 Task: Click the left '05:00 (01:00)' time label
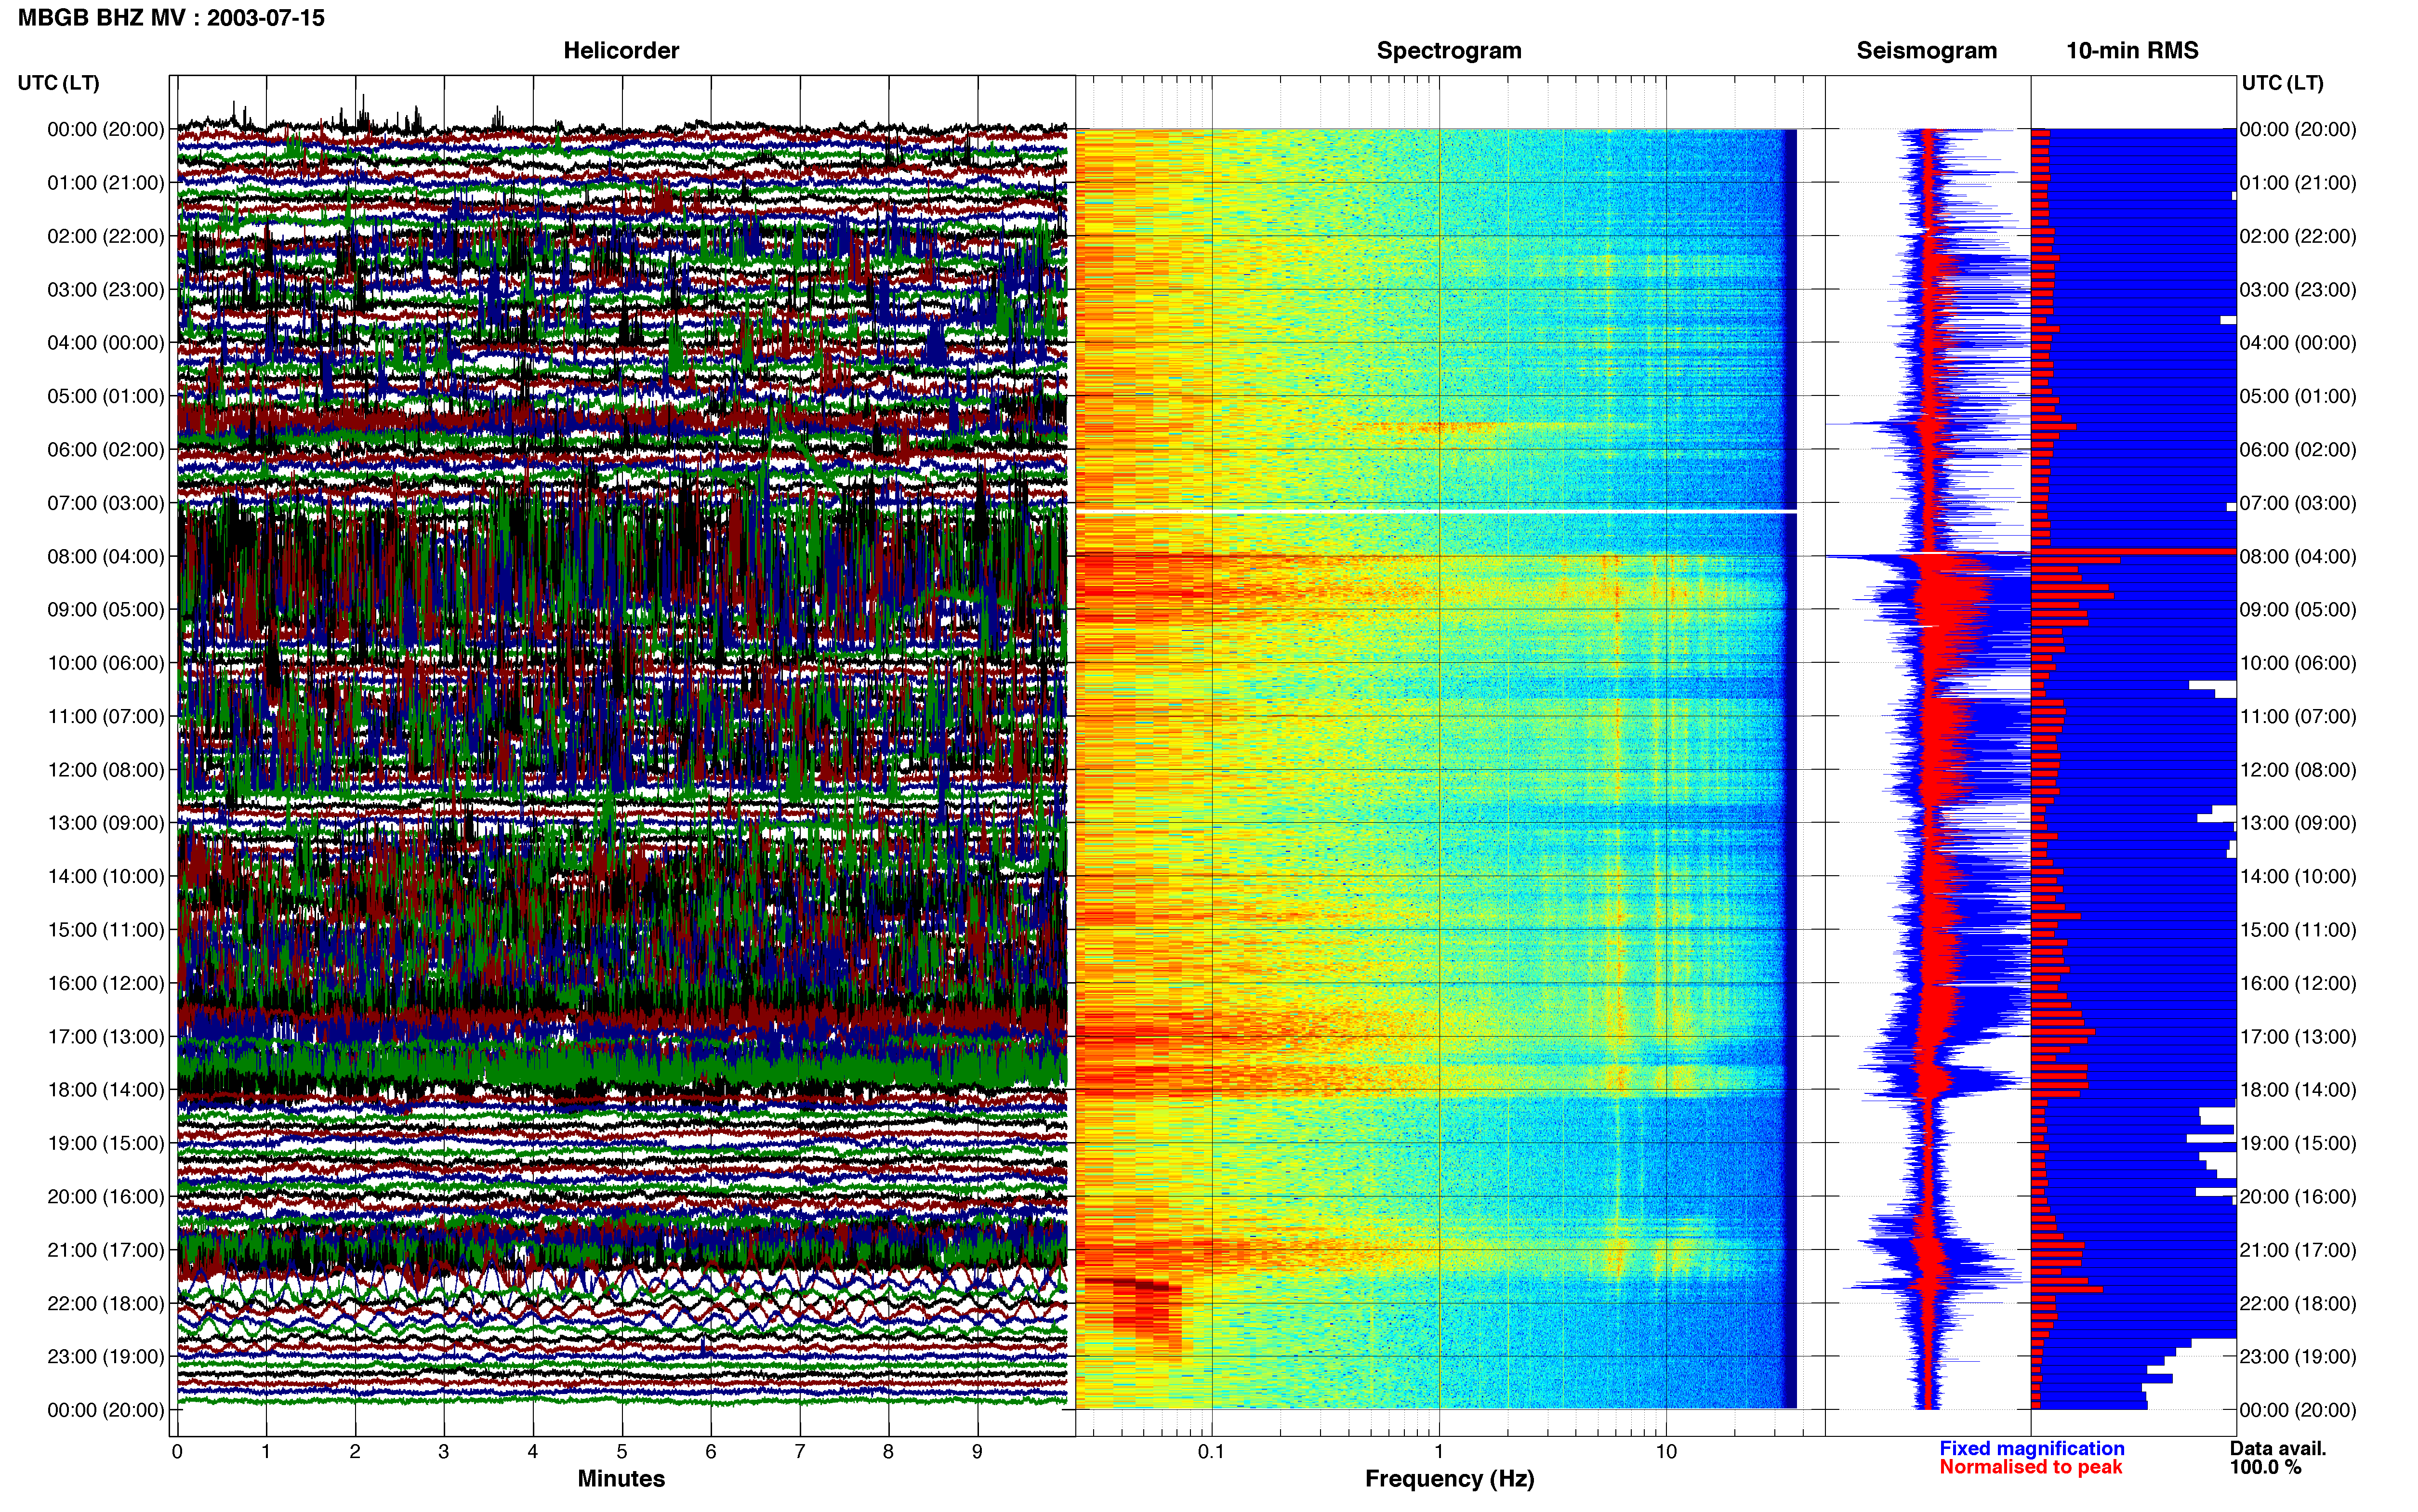(106, 396)
